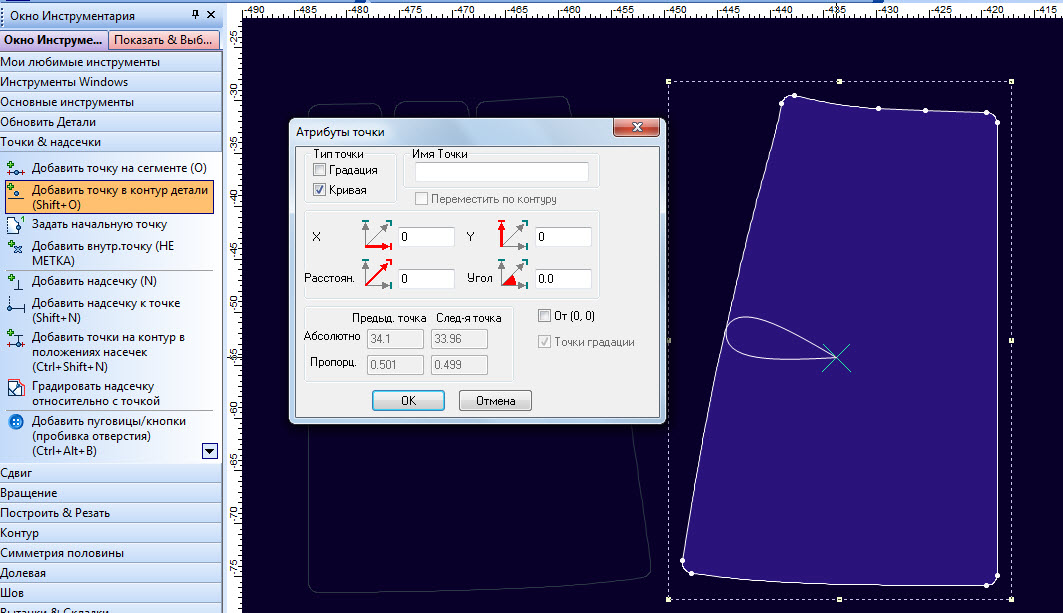Toggle the 'Точки градации' checkbox
The image size is (1063, 613).
(544, 342)
